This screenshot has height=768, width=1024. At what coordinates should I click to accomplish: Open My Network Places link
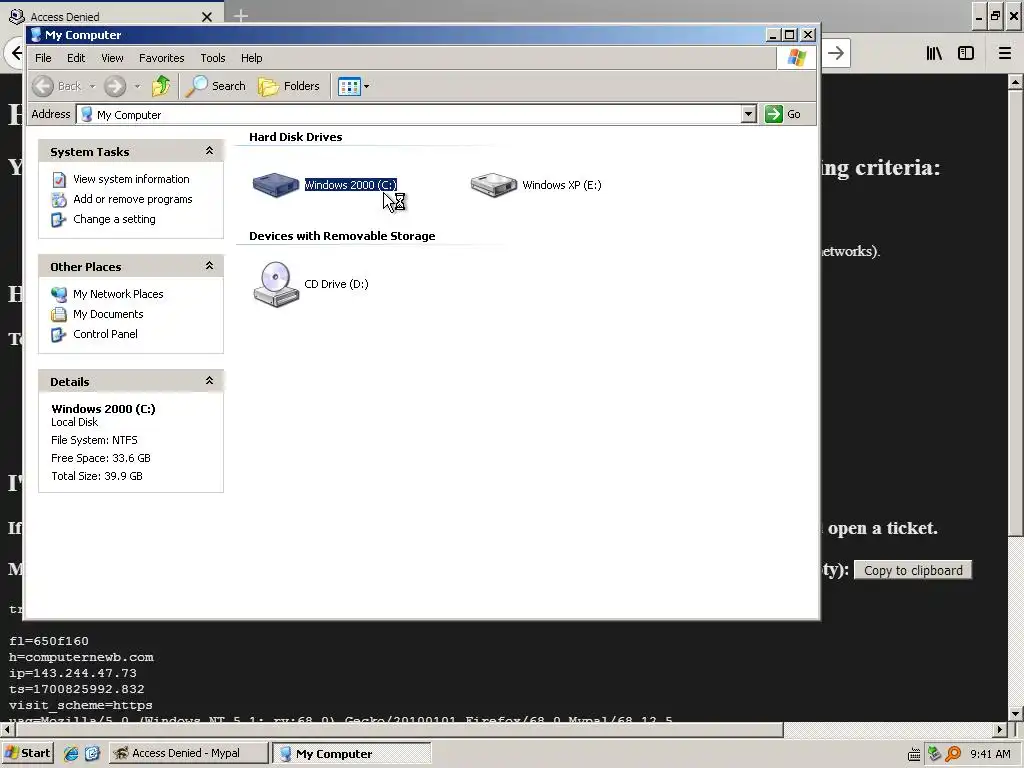[118, 294]
